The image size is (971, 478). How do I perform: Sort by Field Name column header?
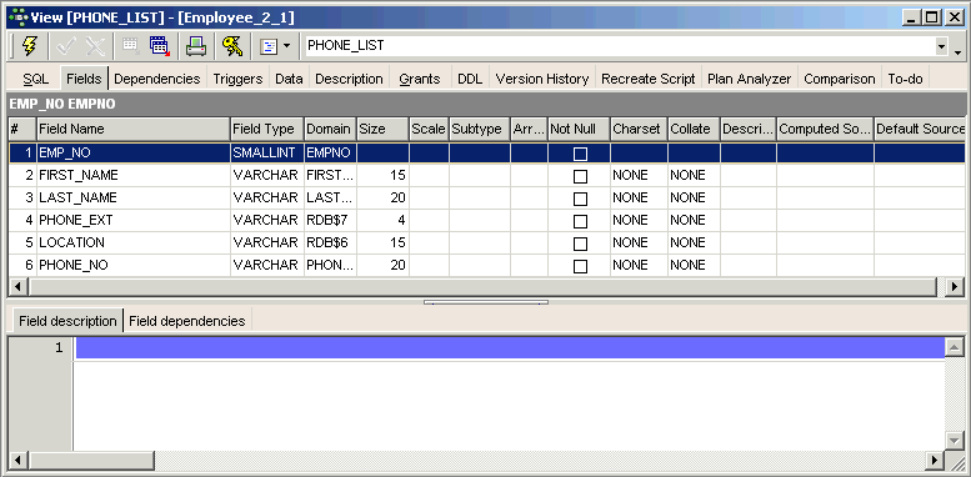(132, 129)
